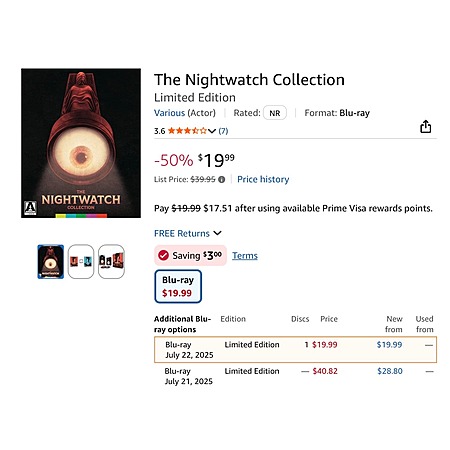This screenshot has width=450, height=450.
Task: Open the Price history link
Action: coord(263,179)
